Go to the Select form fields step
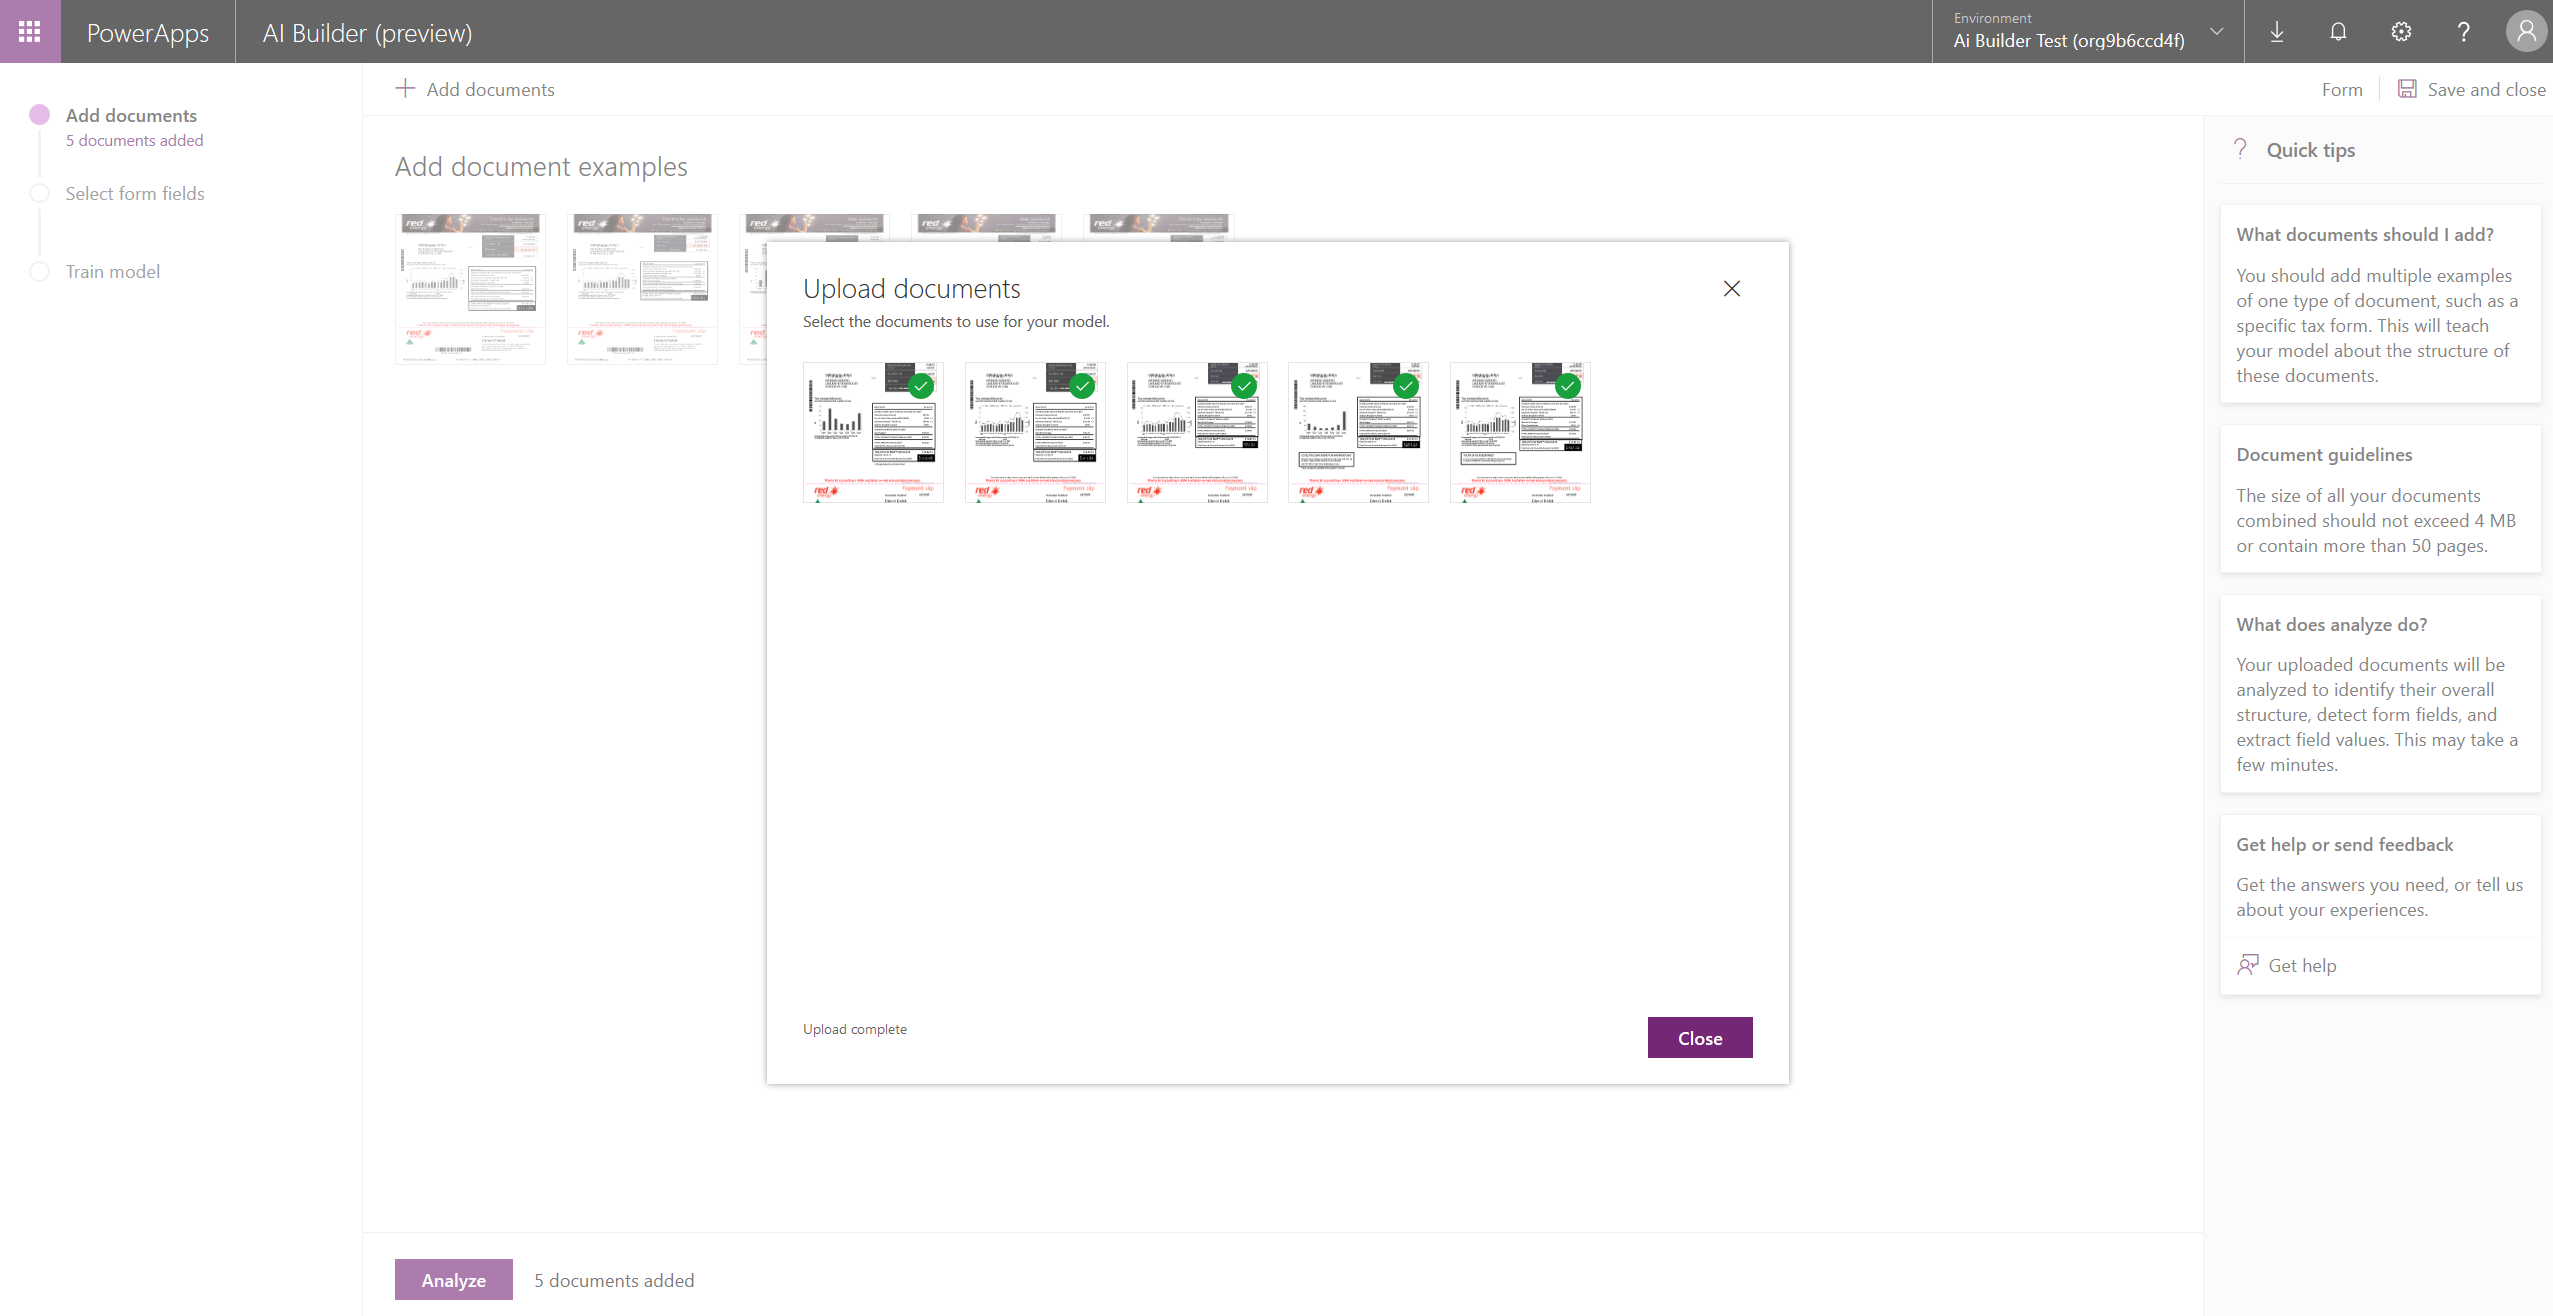 (135, 194)
